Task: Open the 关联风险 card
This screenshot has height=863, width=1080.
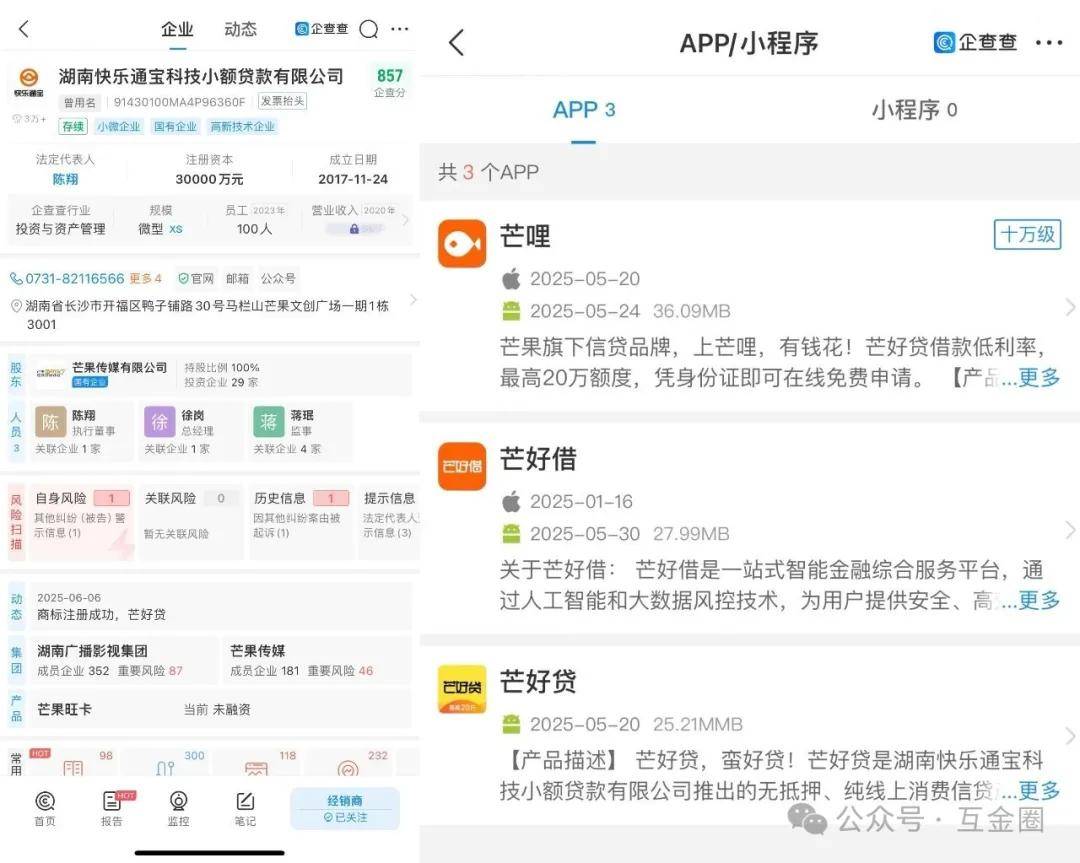Action: [191, 522]
